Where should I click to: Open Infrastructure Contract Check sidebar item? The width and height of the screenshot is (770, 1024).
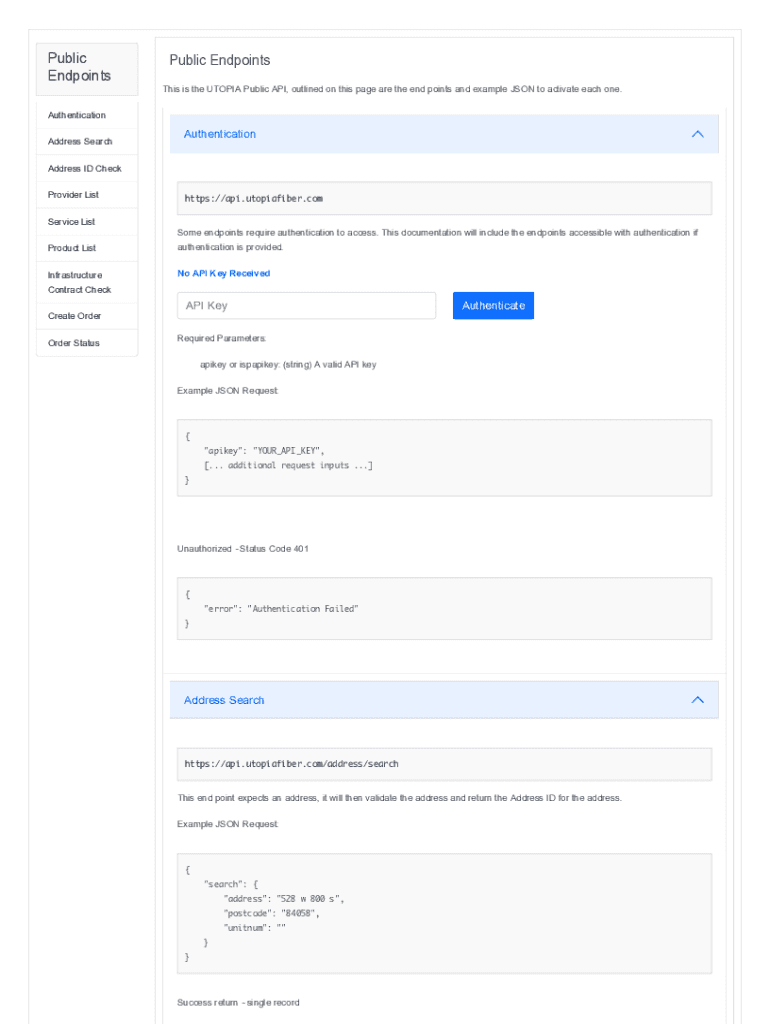point(79,282)
